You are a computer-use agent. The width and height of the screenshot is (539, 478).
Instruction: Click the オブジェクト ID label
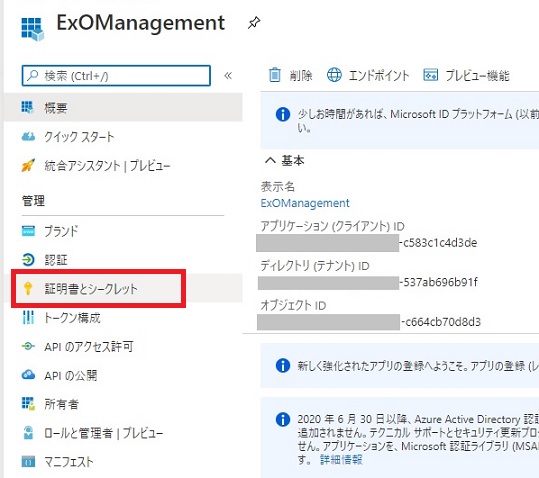[293, 305]
